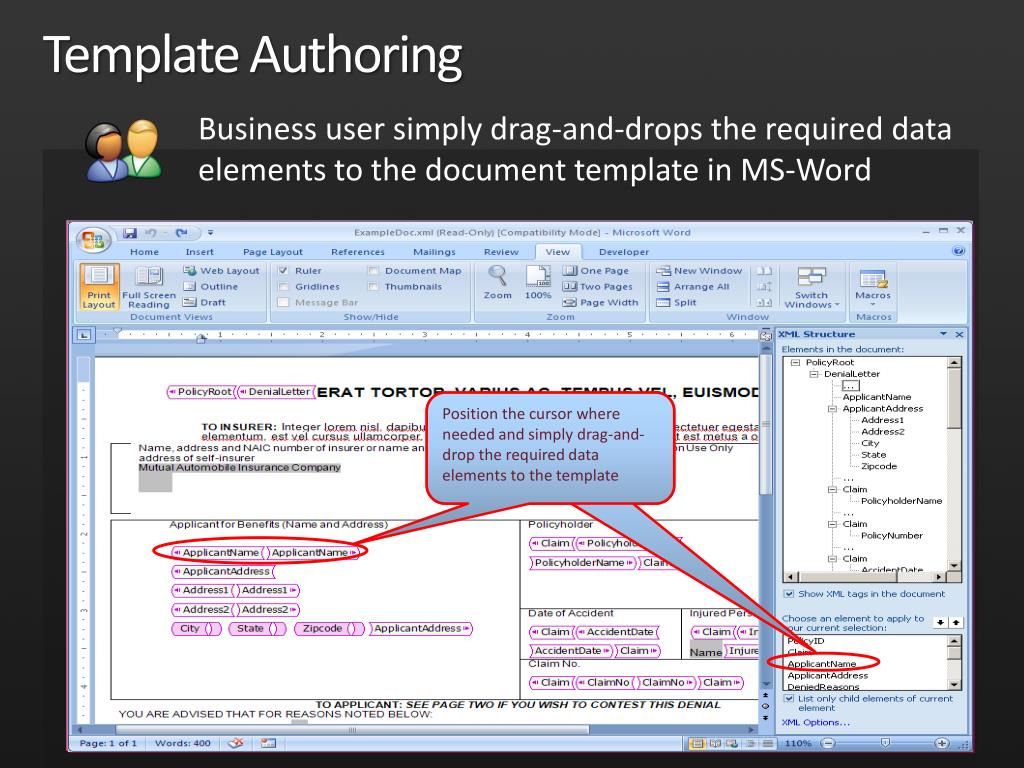Choose Web Layout view

tap(221, 270)
